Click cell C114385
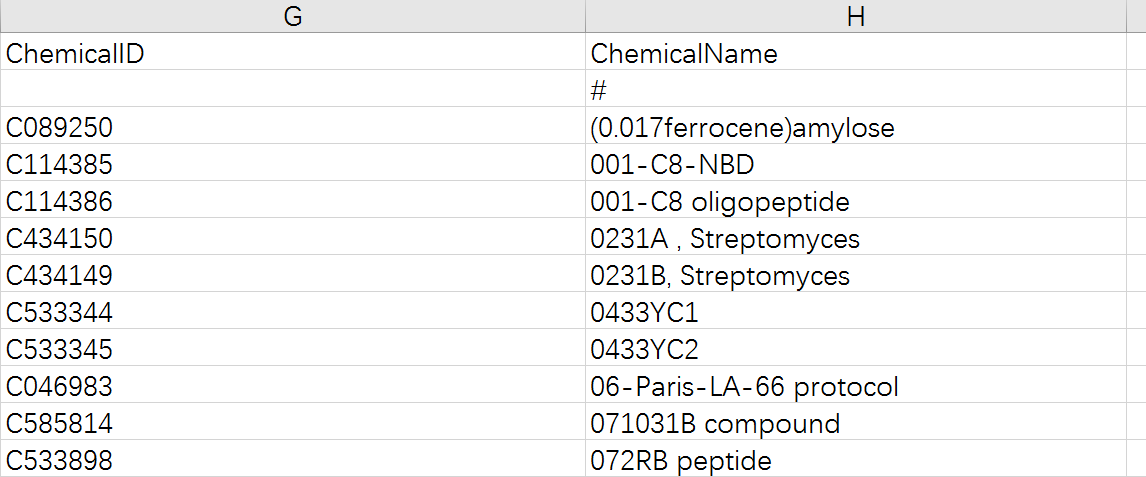Viewport: 1146px width, 477px height. point(292,163)
